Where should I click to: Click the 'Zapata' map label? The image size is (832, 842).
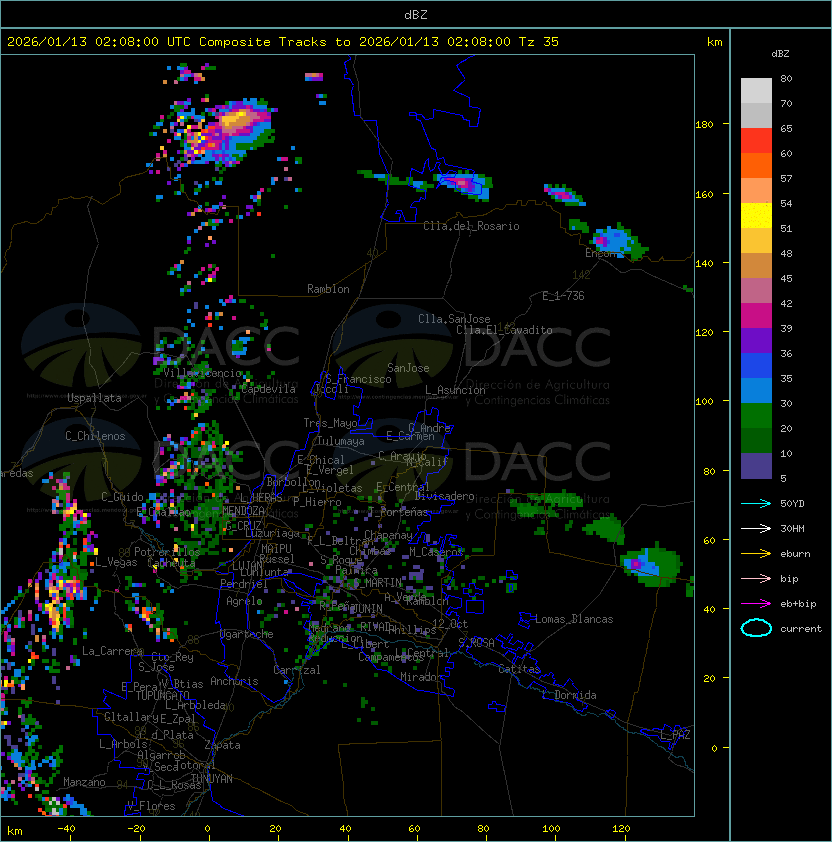click(222, 745)
